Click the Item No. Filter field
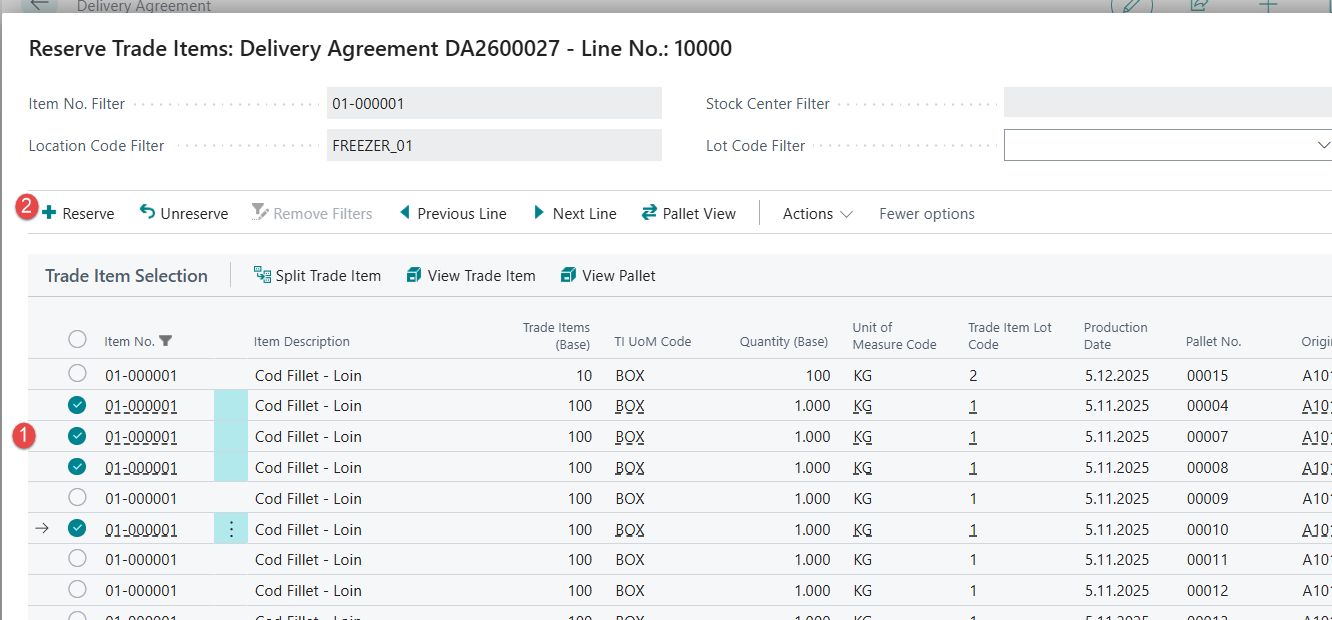The width and height of the screenshot is (1332, 620). [494, 103]
